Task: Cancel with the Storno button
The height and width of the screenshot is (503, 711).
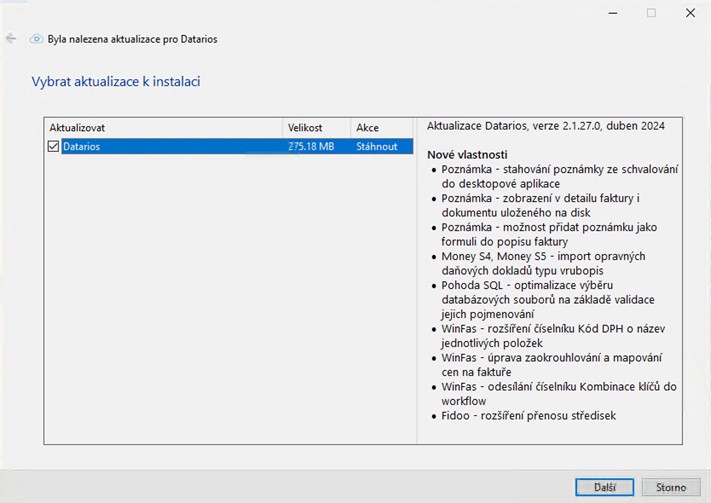Action: (670, 487)
